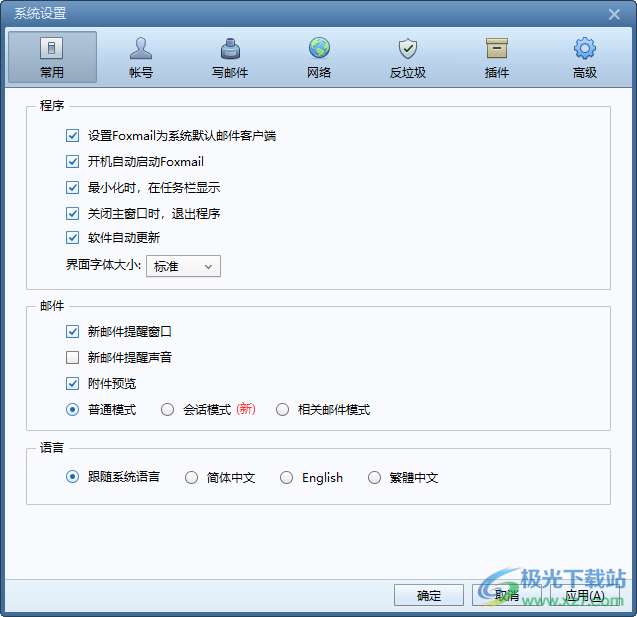Click the 确定 confirm button
The height and width of the screenshot is (617, 637).
[429, 595]
